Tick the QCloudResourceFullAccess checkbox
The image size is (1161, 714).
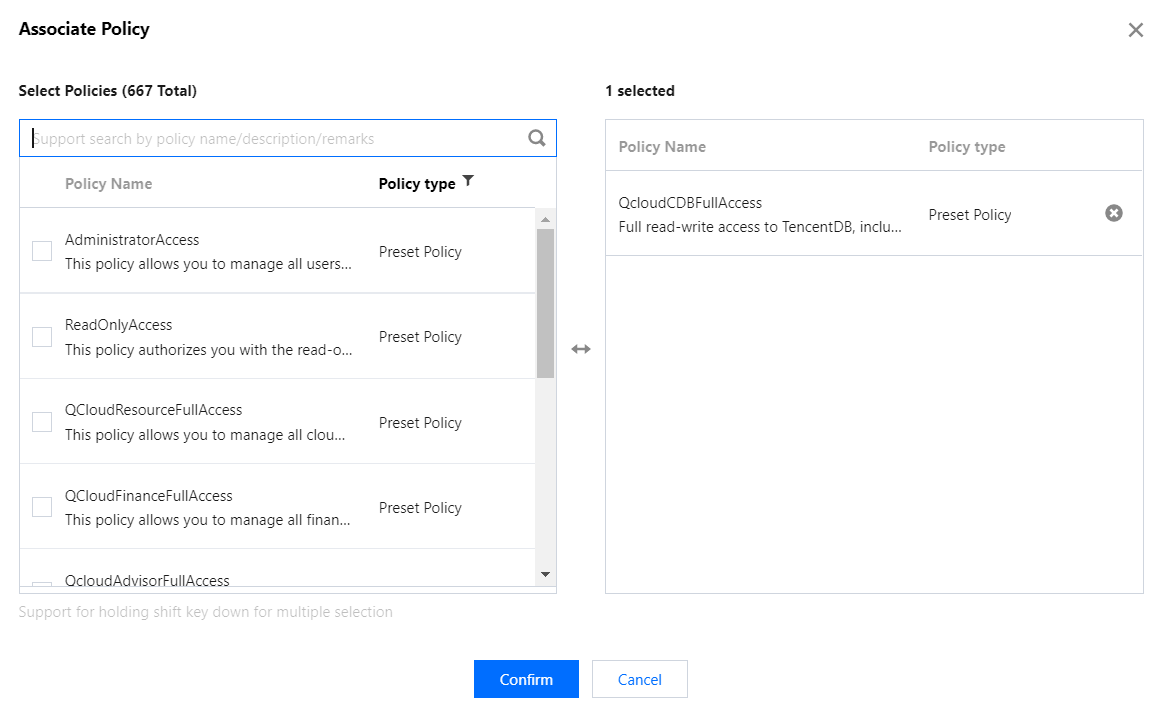click(x=42, y=422)
